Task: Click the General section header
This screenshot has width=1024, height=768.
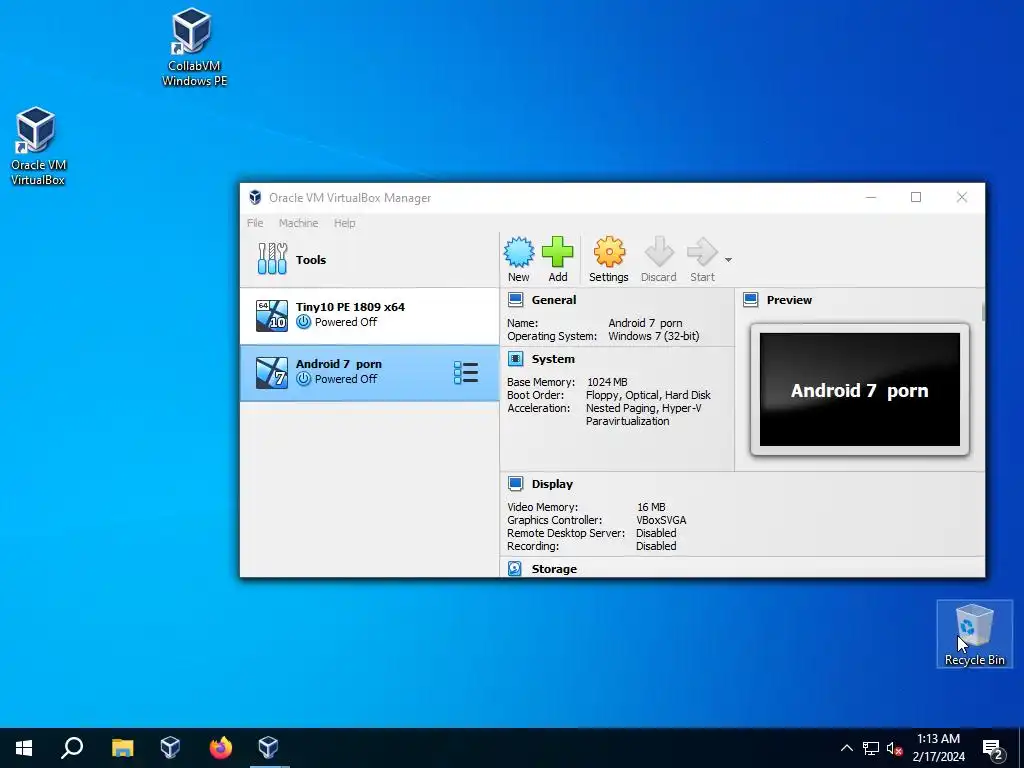Action: 554,300
